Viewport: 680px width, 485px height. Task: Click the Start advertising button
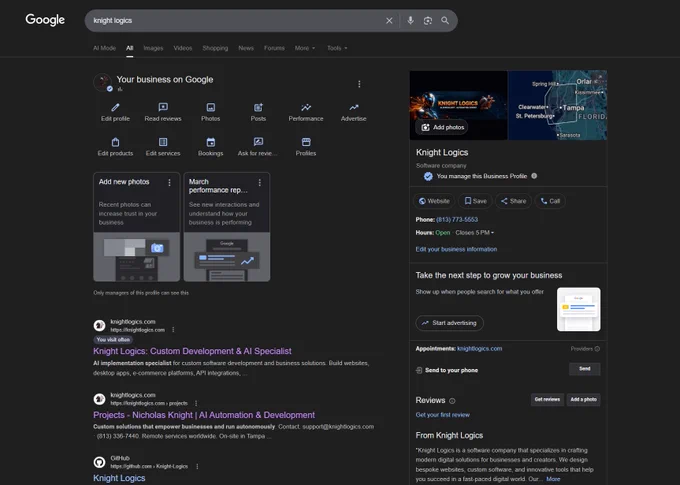(x=449, y=323)
